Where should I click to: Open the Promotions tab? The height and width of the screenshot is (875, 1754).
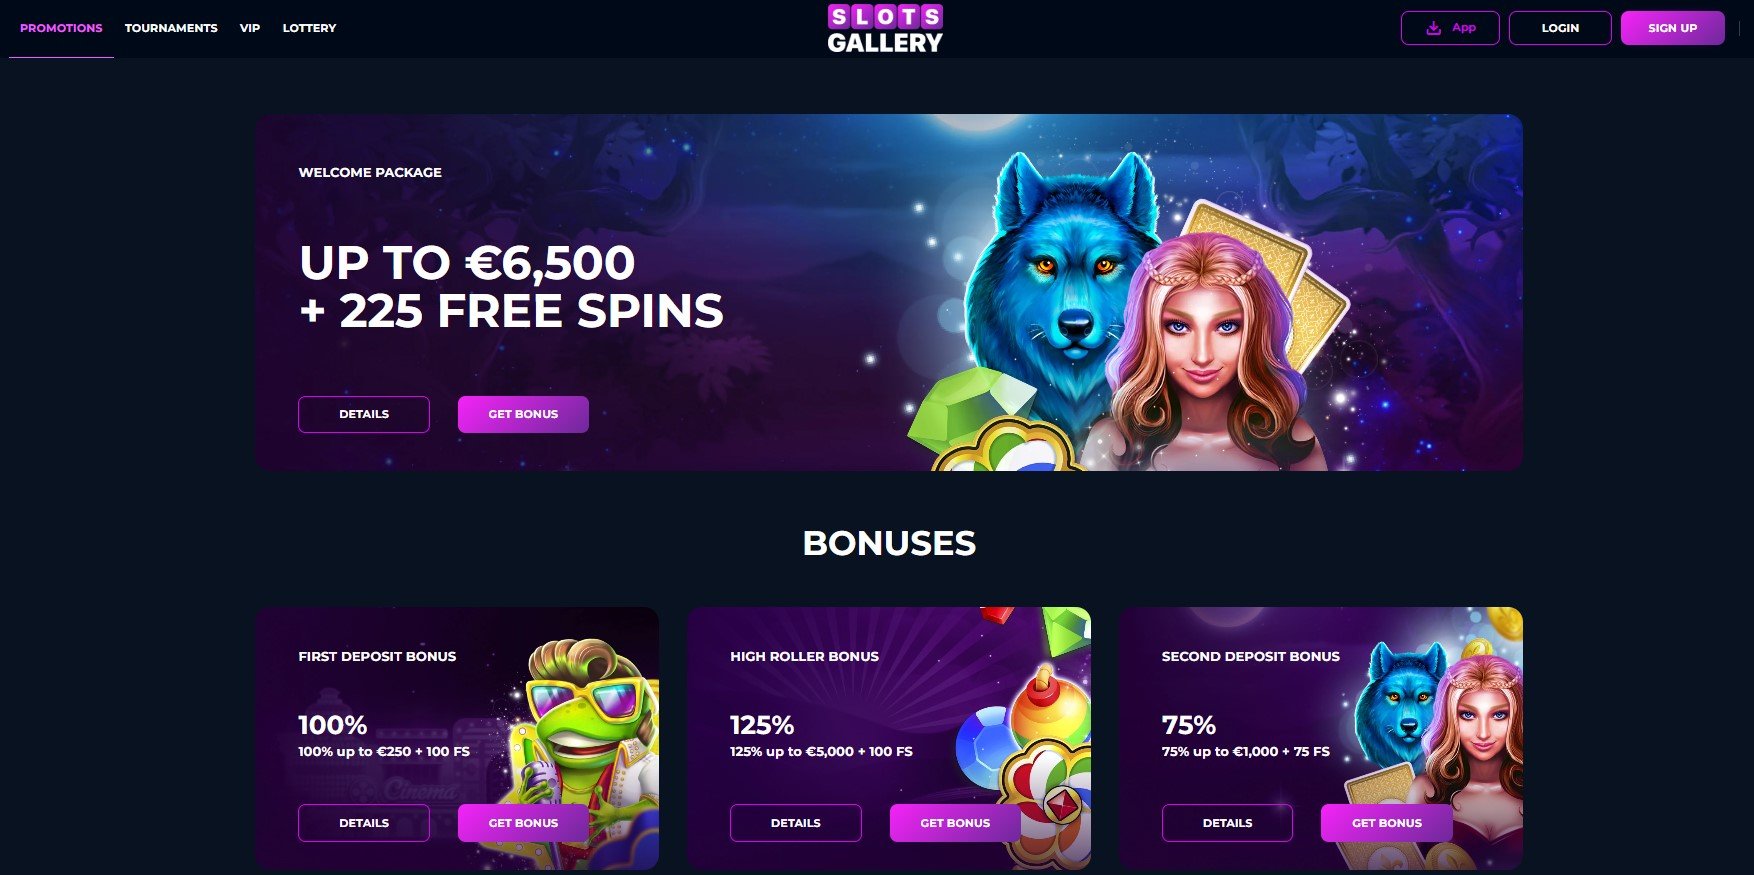coord(61,28)
